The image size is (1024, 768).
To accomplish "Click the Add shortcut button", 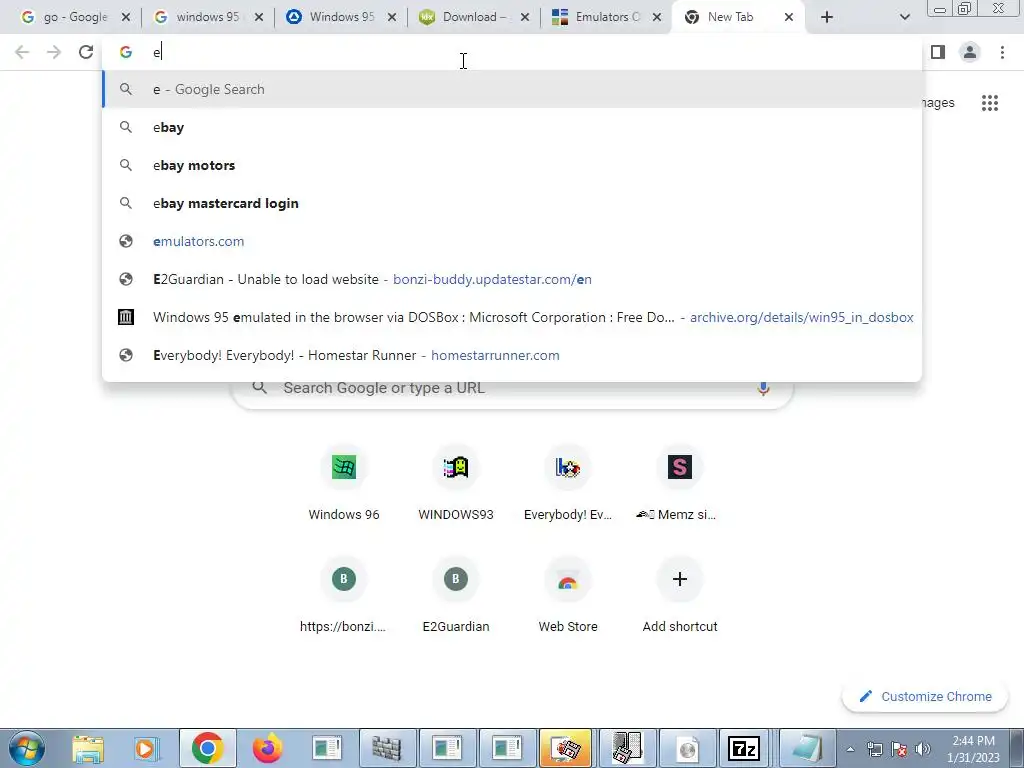I will [679, 594].
